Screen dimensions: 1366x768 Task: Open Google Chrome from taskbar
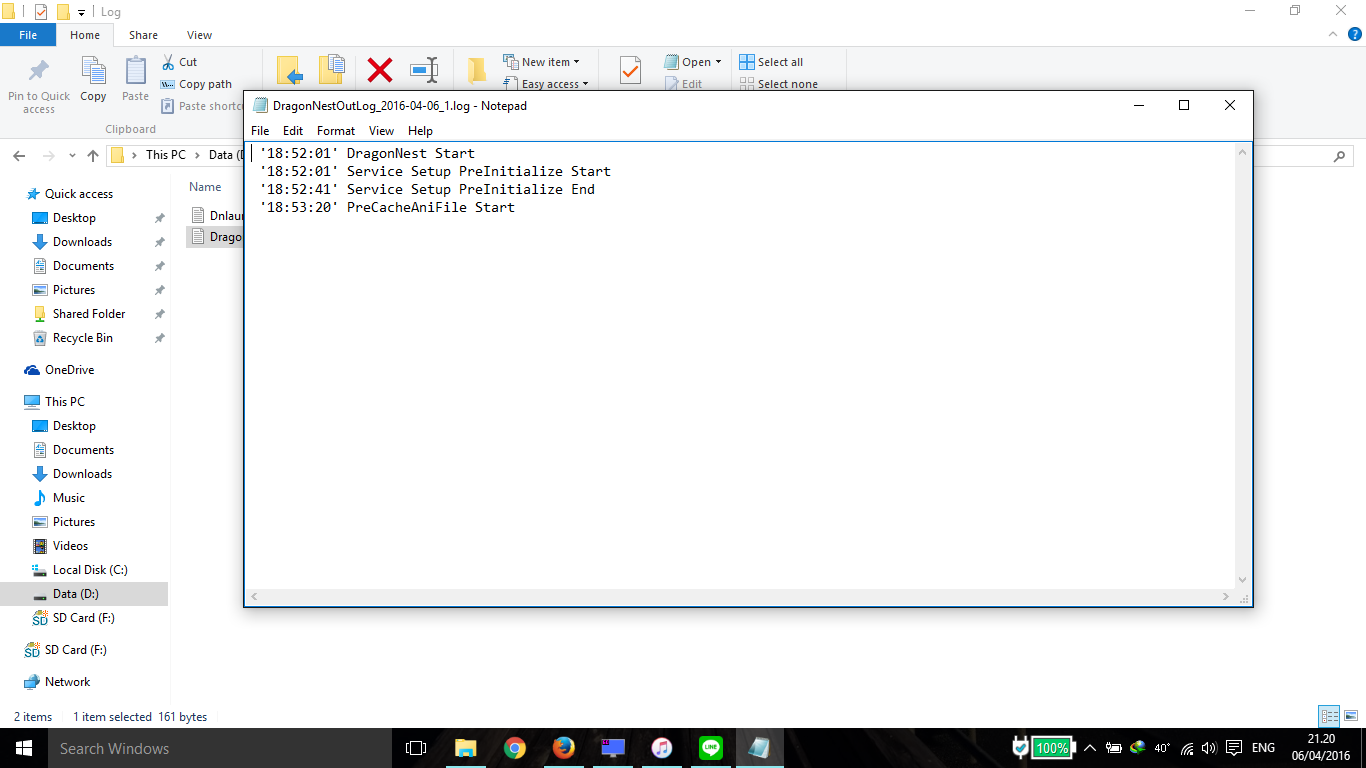click(515, 748)
